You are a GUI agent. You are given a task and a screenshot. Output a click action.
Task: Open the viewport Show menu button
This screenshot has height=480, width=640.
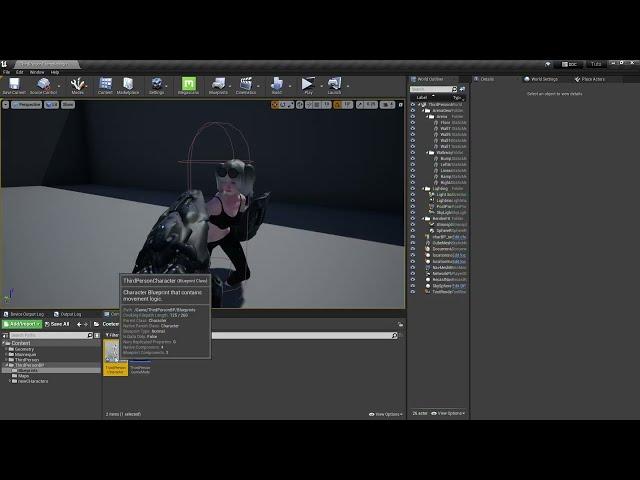tap(68, 105)
